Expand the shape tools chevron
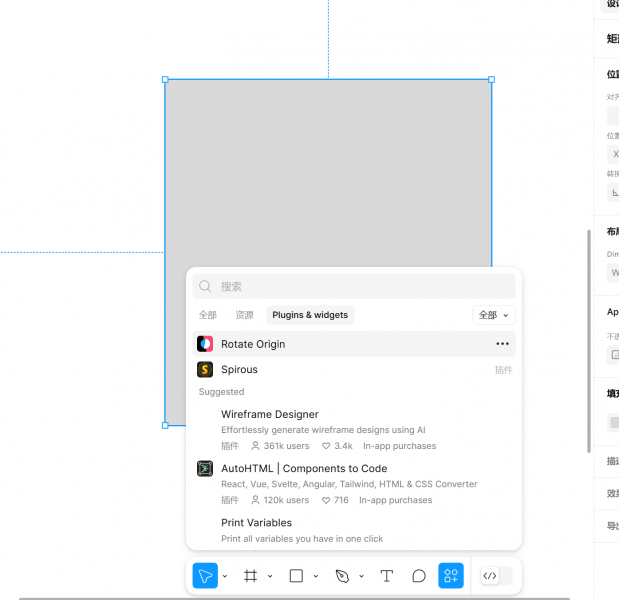This screenshot has width=619, height=600. [x=316, y=576]
